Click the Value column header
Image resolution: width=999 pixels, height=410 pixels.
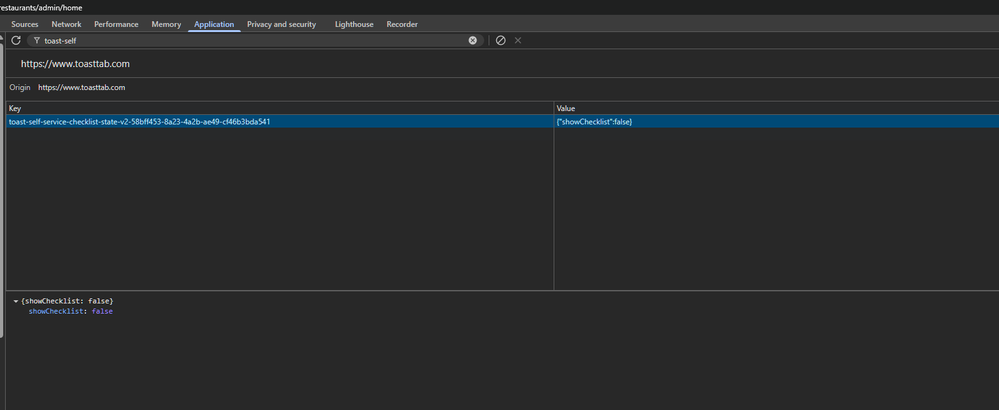point(775,108)
